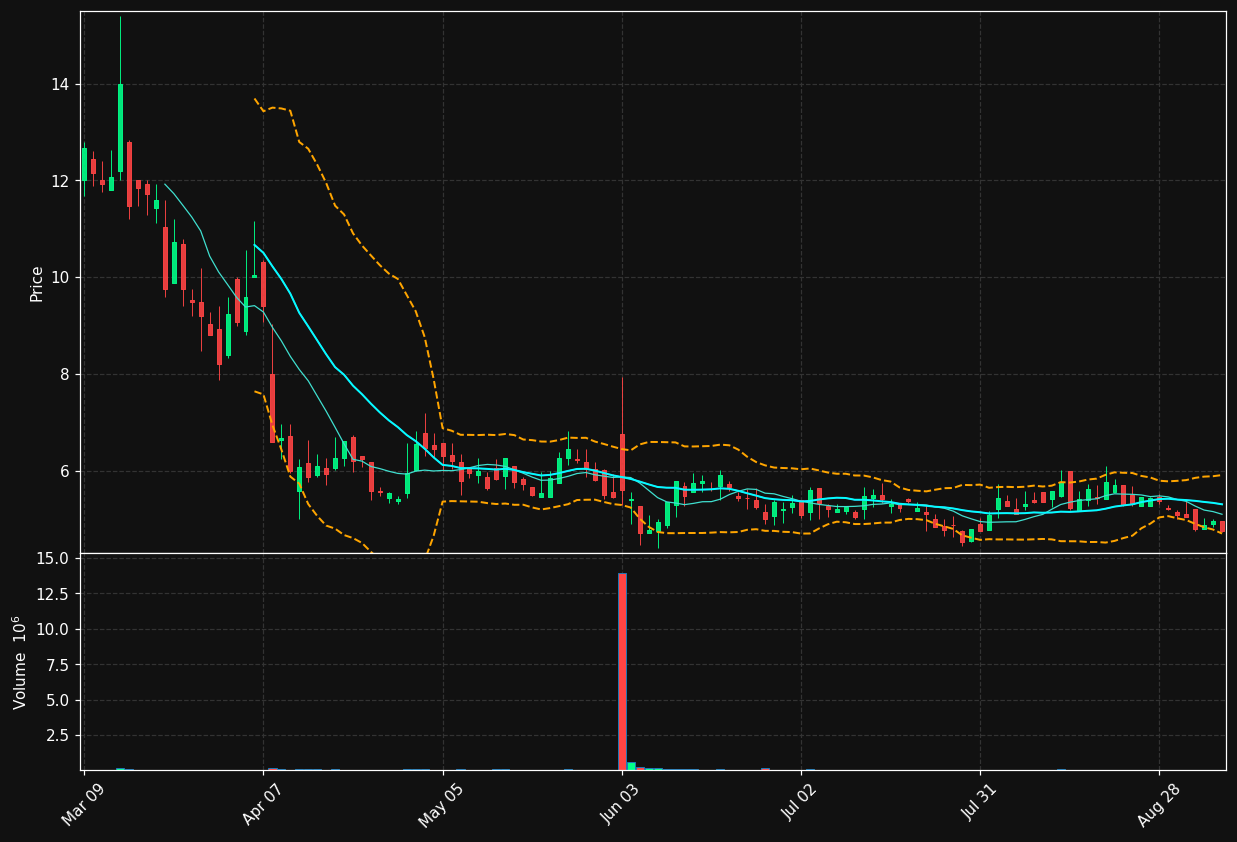Click the price axis value 6
Screen dimensions: 1237x842
pos(65,471)
